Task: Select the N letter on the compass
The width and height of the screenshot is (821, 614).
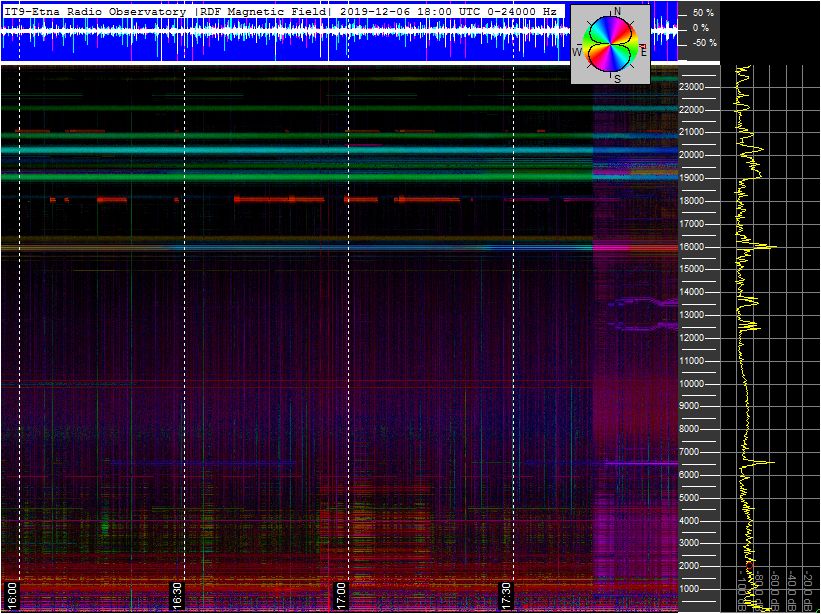Action: point(617,11)
